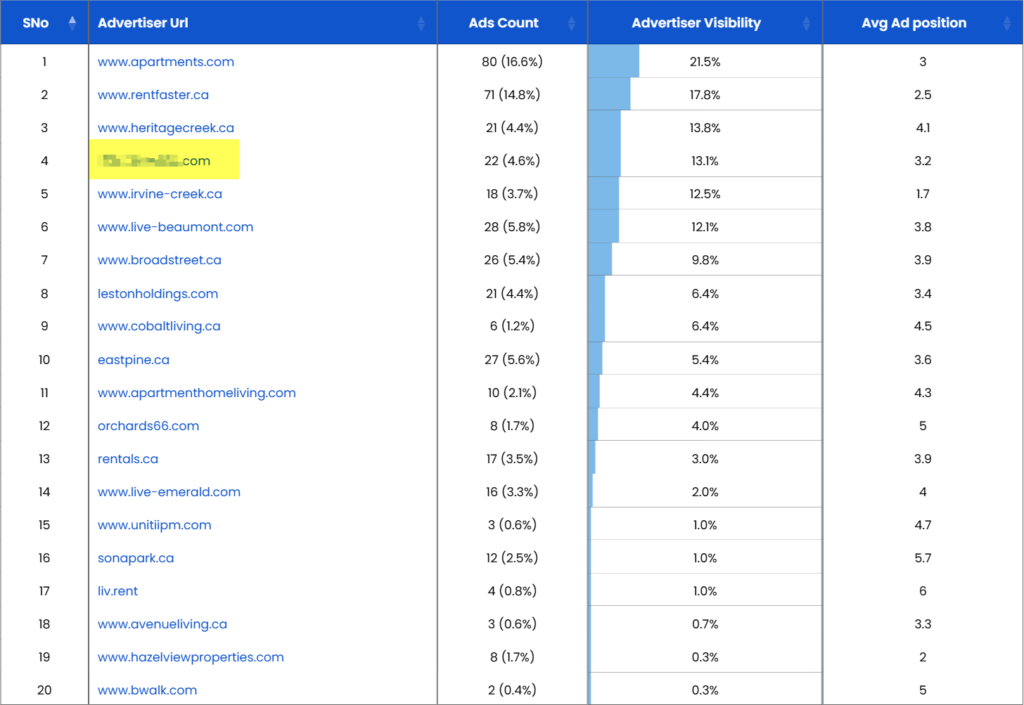Click visibility value 0.7%
The image size is (1024, 705).
705,624
